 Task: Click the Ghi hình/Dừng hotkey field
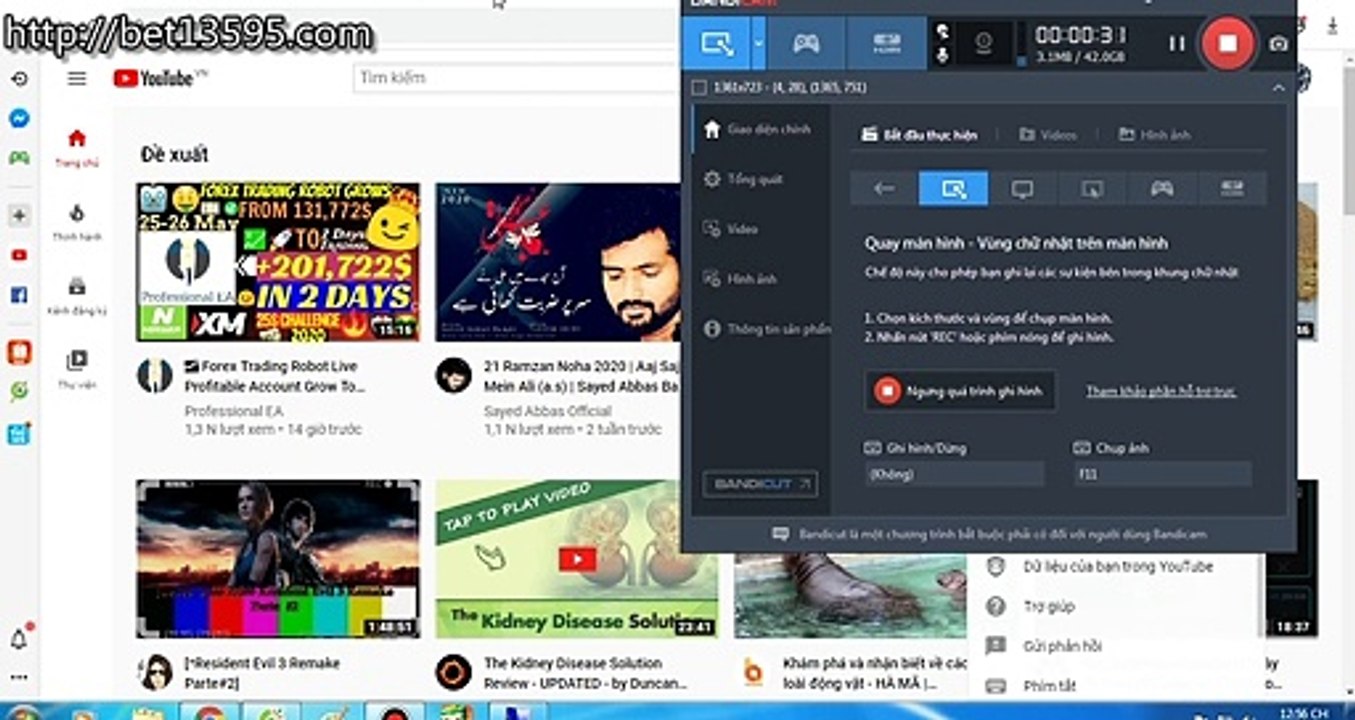(954, 474)
